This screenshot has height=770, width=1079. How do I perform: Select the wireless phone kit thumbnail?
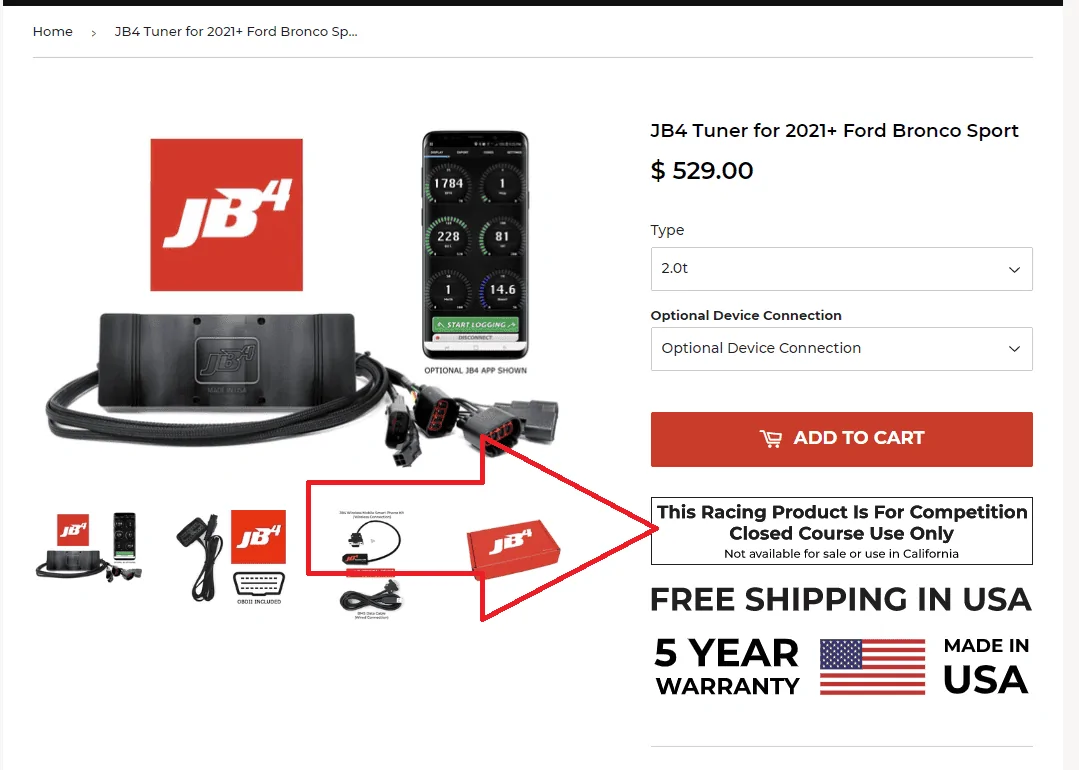[x=371, y=564]
